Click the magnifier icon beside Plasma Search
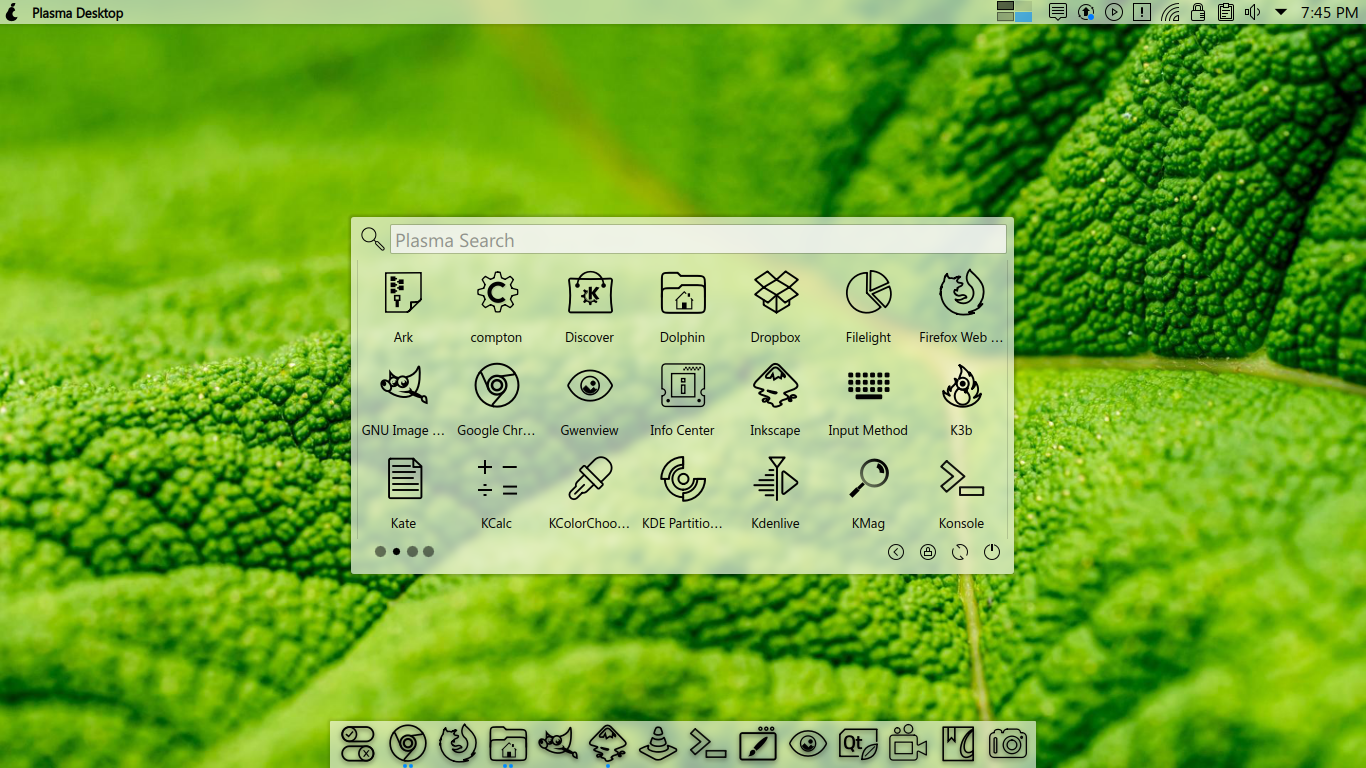 372,239
